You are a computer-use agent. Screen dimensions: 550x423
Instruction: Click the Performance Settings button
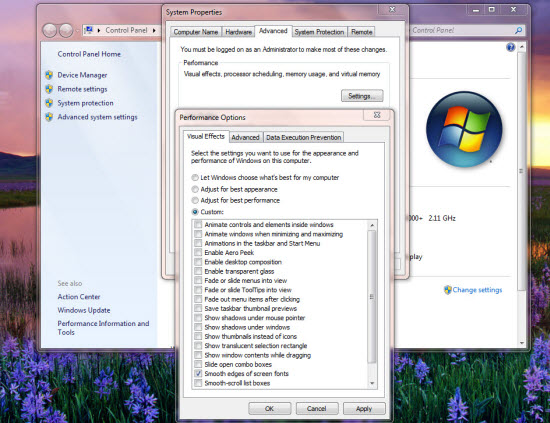tap(362, 96)
